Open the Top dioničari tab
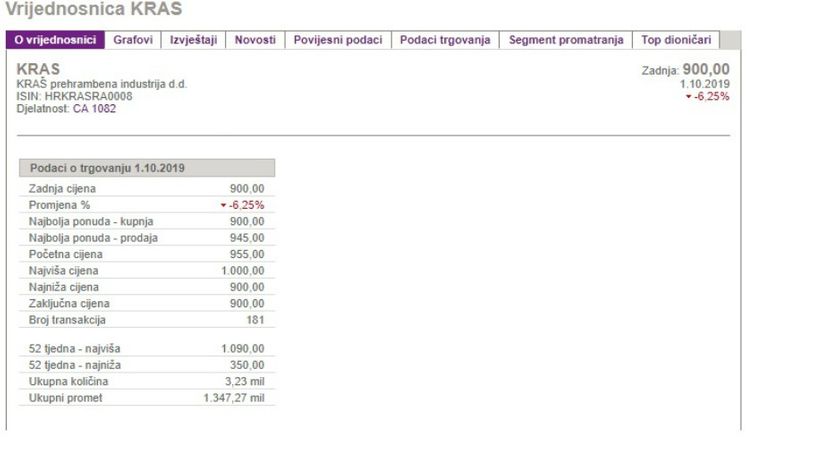This screenshot has width=830, height=475. (x=676, y=40)
